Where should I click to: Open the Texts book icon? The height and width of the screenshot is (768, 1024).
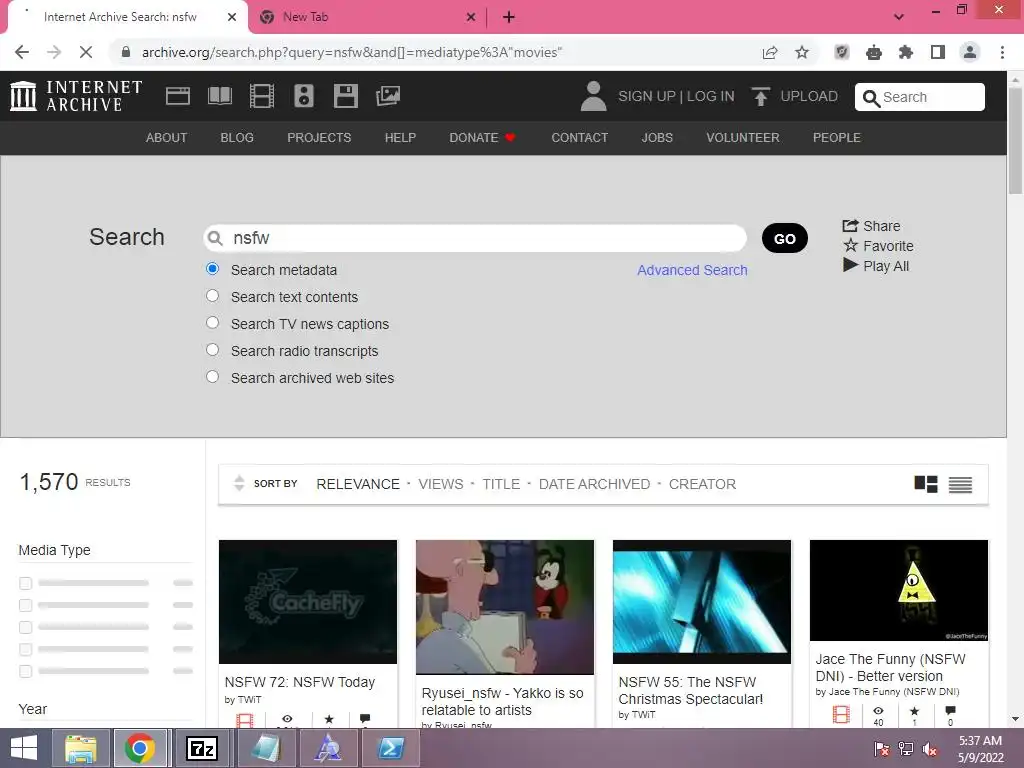pos(219,96)
